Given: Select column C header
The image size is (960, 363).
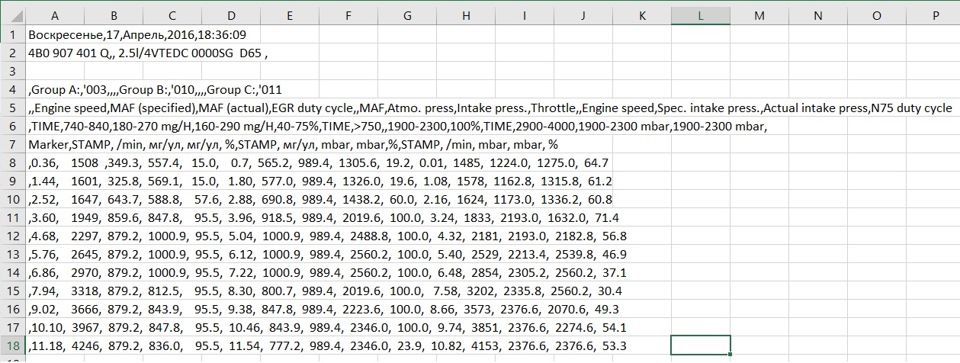Looking at the screenshot, I should coord(173,17).
